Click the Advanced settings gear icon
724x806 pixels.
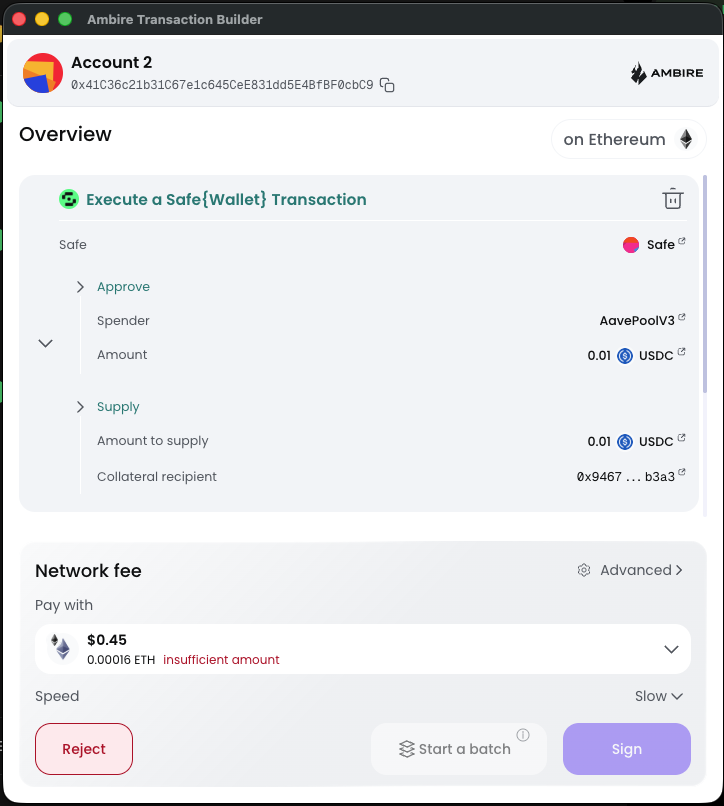(584, 570)
